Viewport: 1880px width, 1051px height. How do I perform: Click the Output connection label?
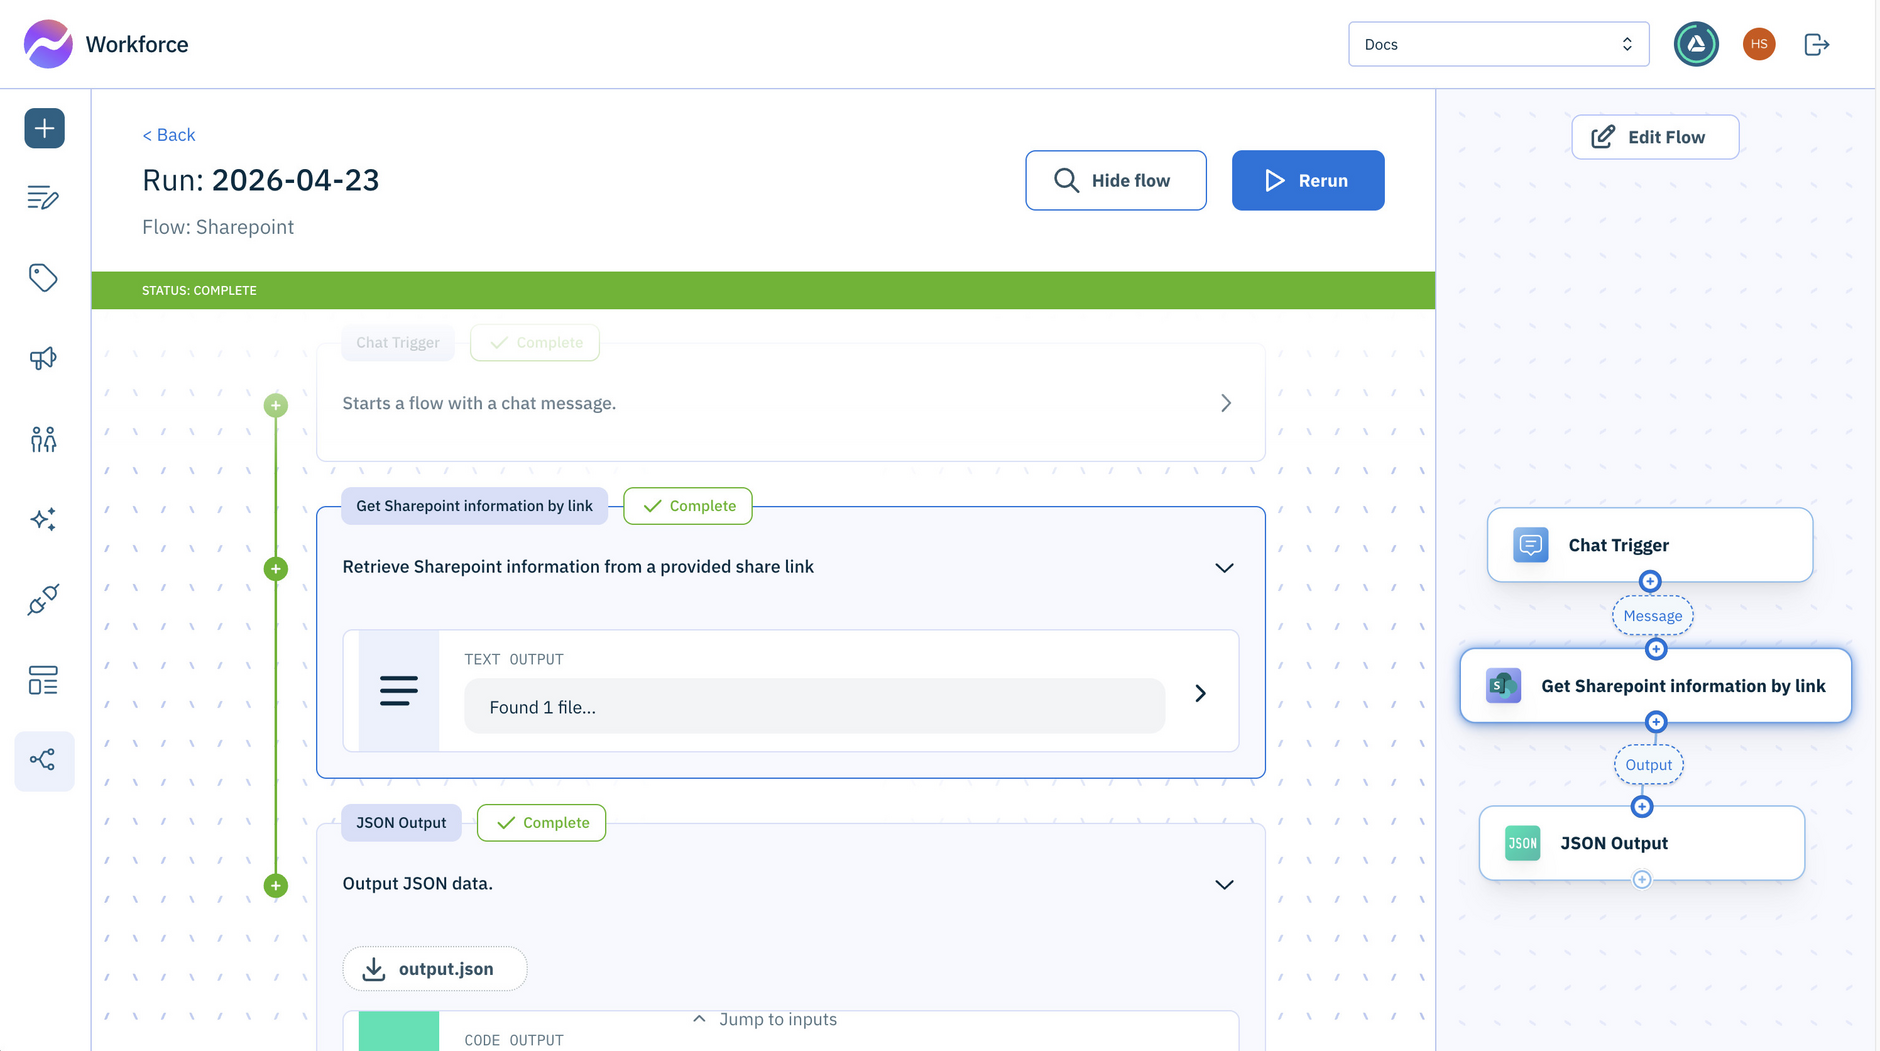point(1648,765)
